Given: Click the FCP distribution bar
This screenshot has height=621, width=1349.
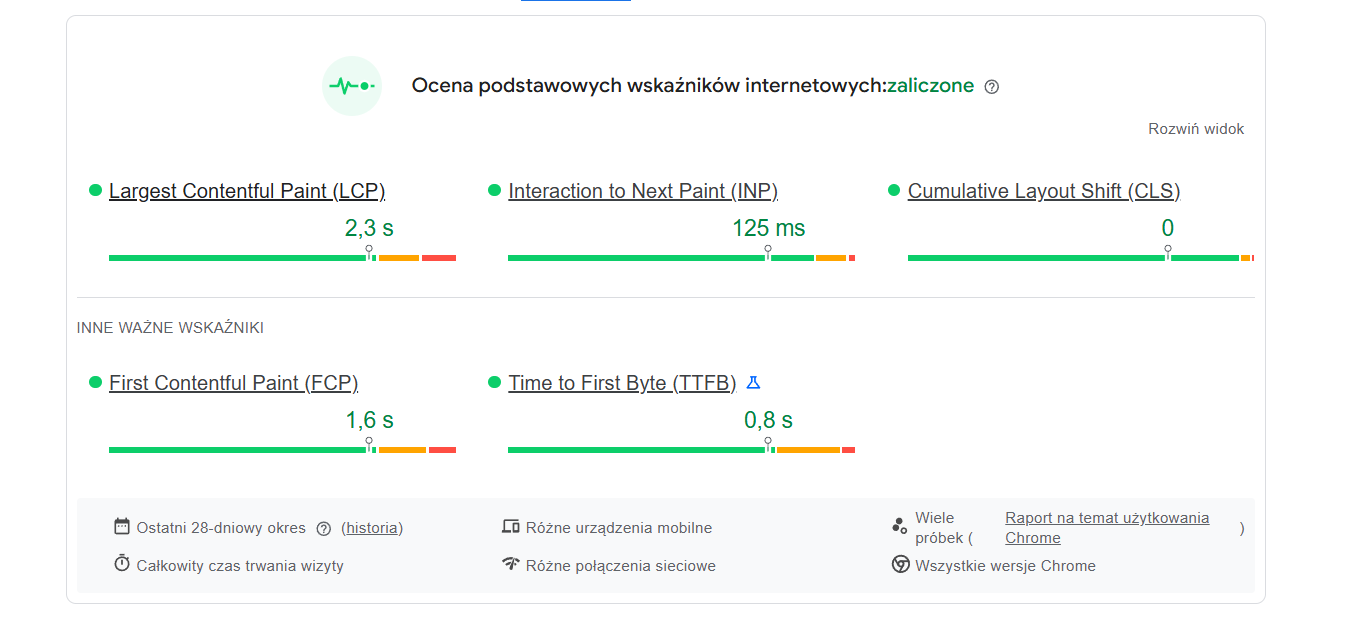Looking at the screenshot, I should click(282, 450).
